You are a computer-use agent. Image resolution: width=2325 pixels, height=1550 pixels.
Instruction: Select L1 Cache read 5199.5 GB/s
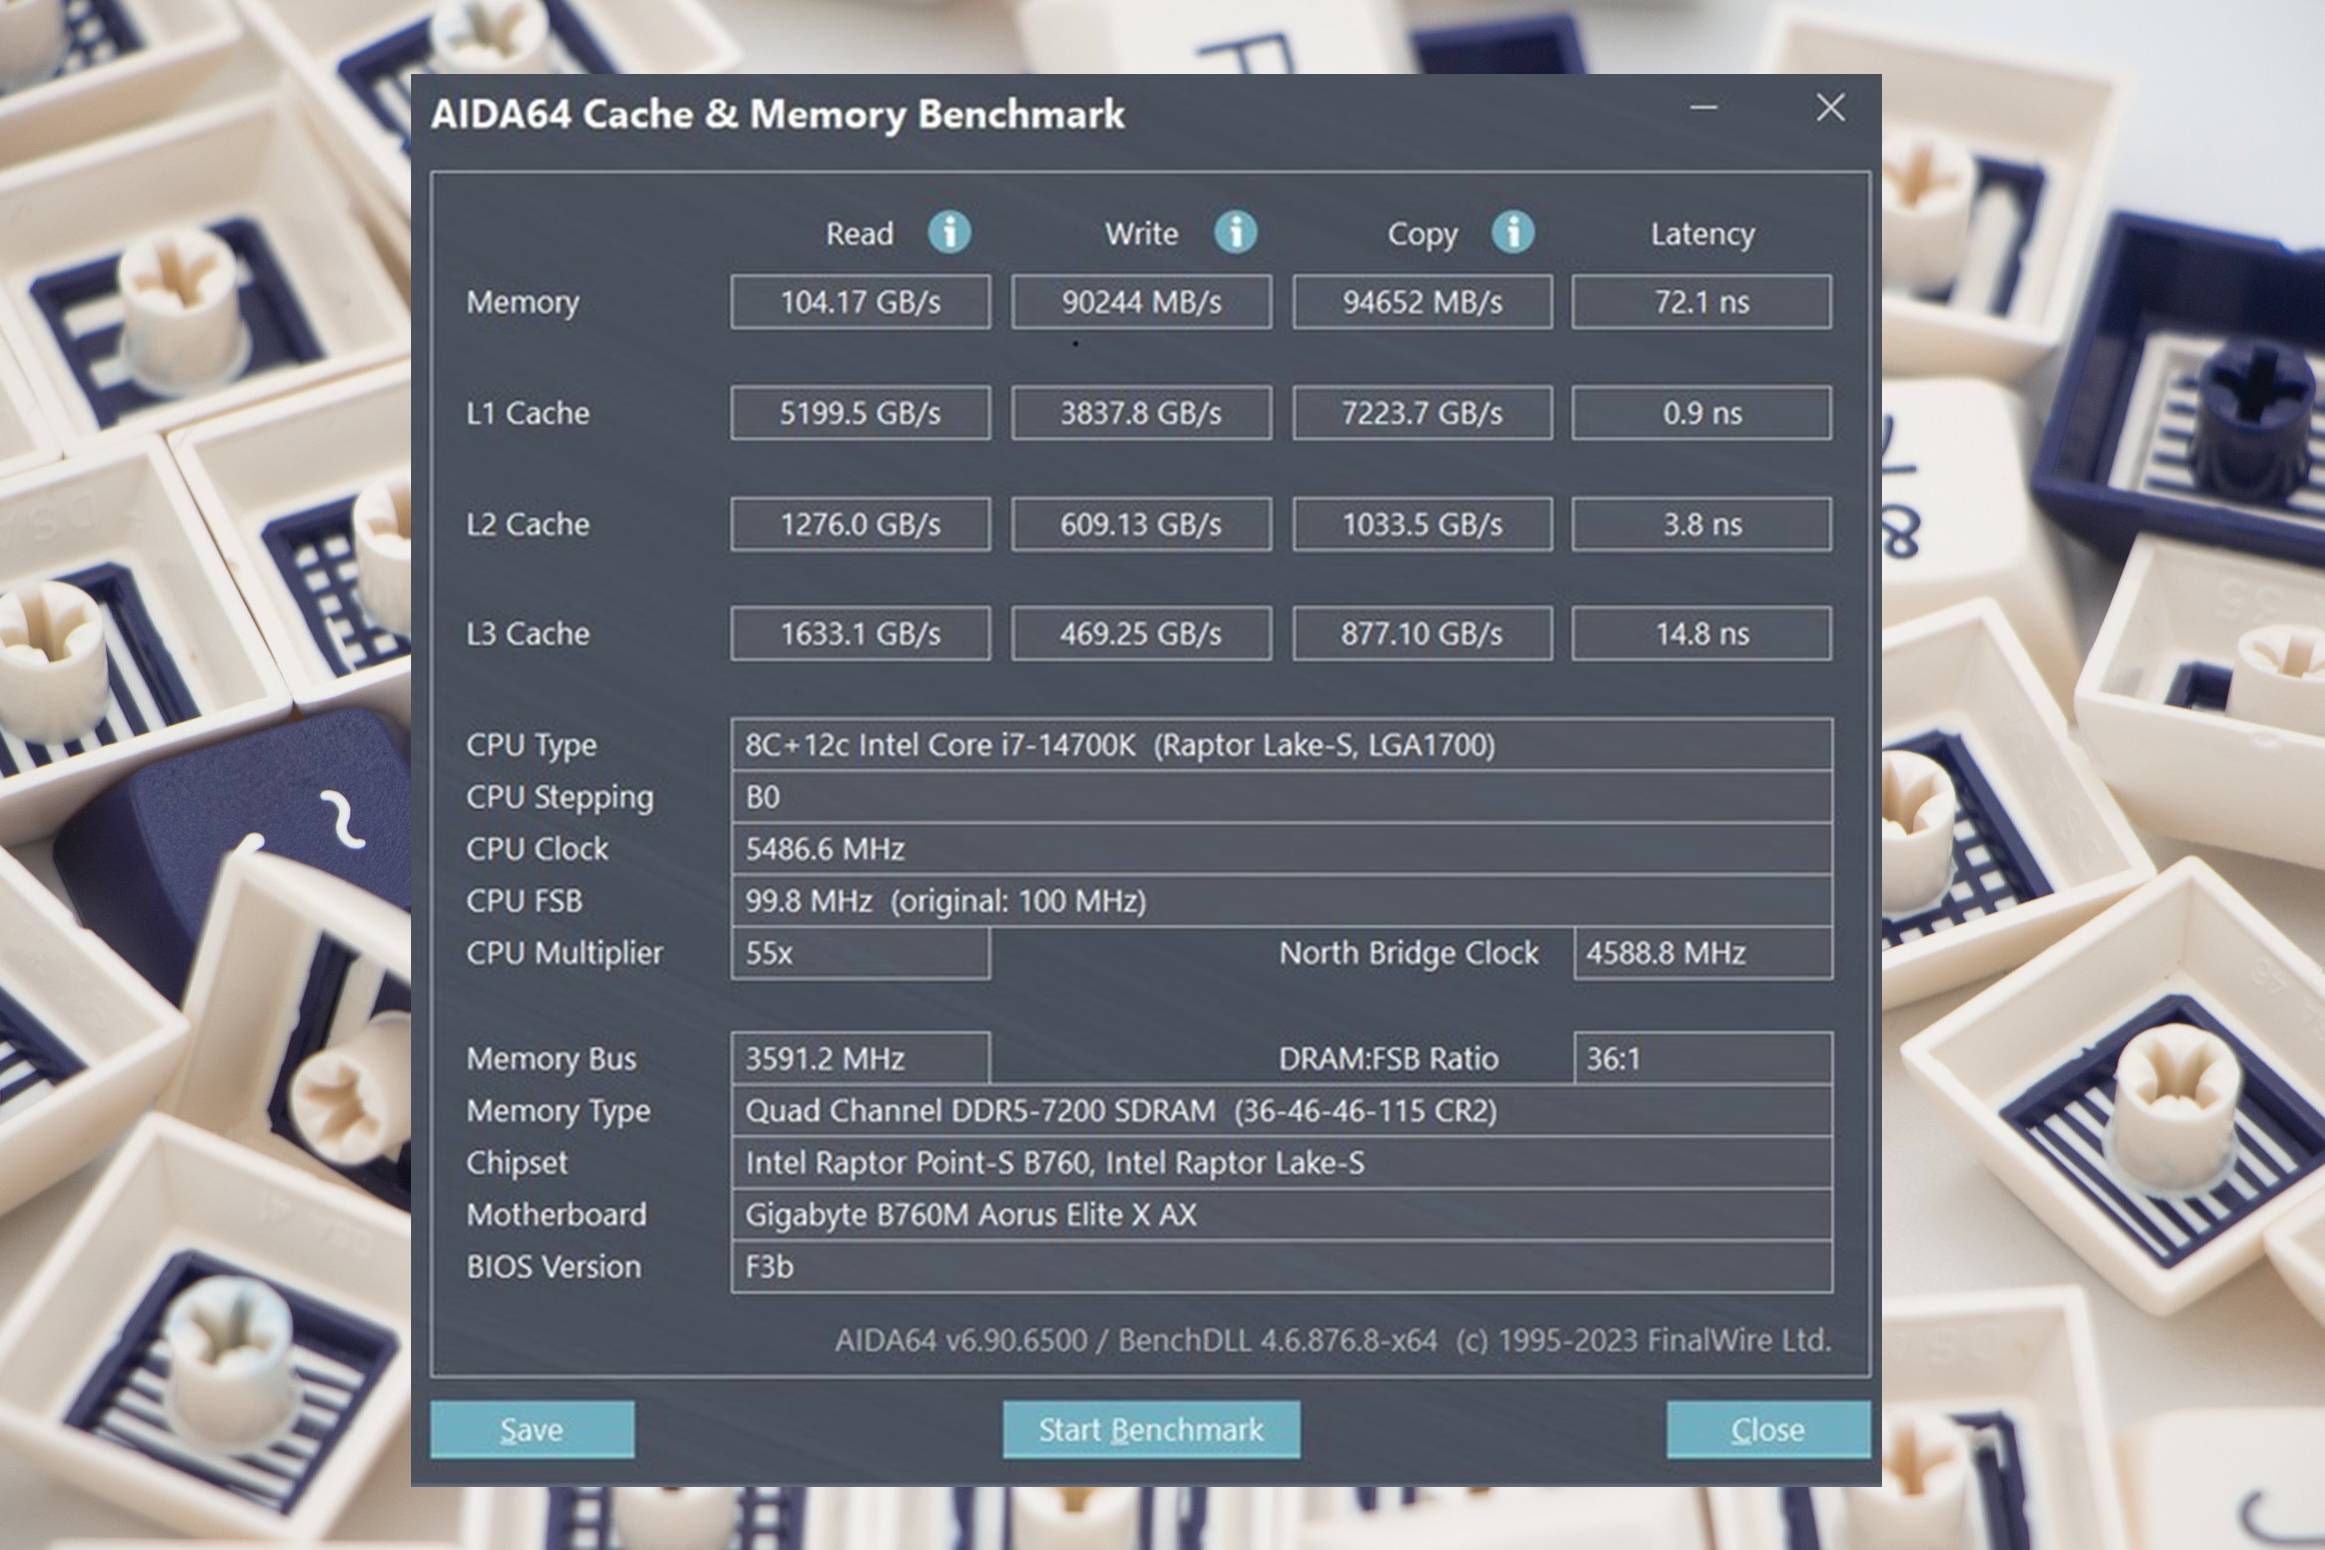[x=860, y=412]
